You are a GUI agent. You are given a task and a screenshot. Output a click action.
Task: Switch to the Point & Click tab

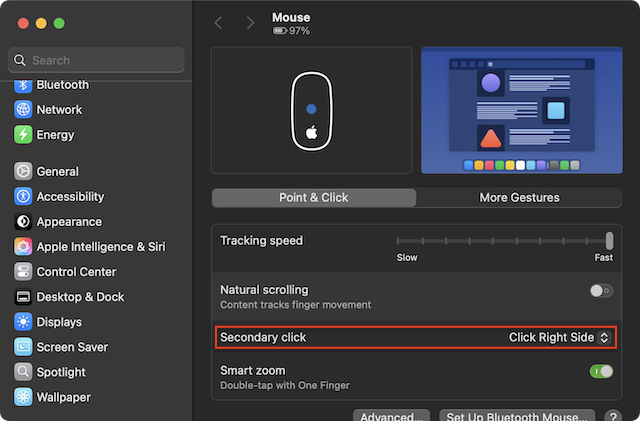pyautogui.click(x=314, y=198)
